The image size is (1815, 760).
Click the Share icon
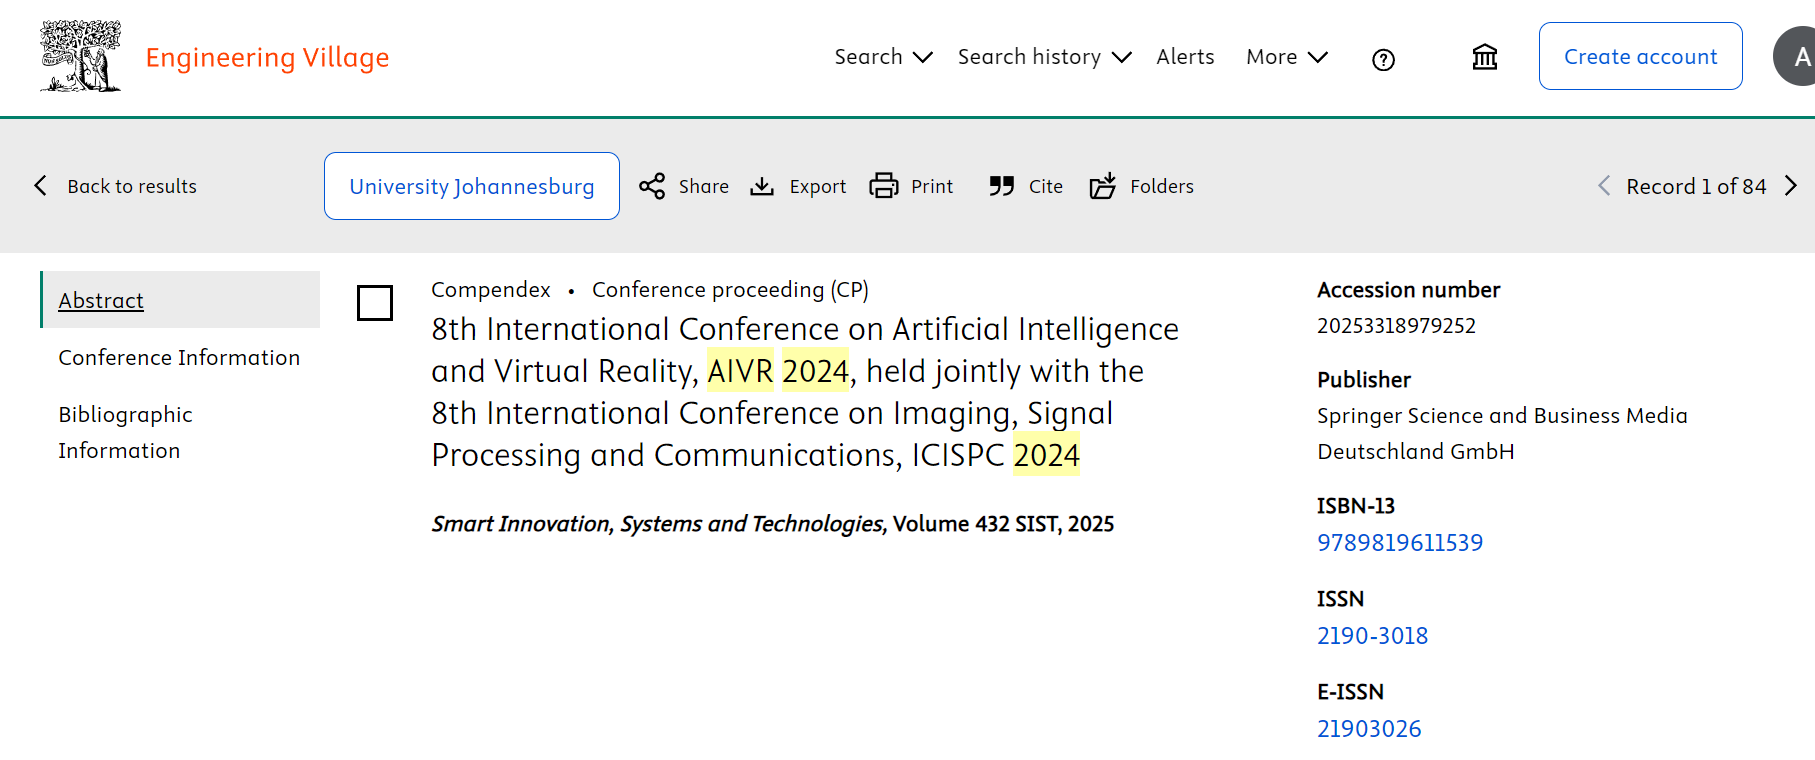(652, 186)
